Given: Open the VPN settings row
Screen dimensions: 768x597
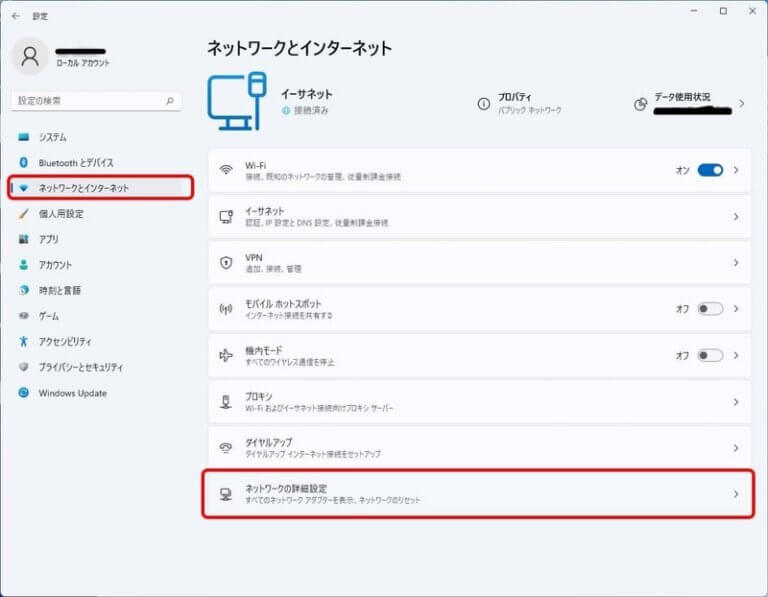Looking at the screenshot, I should point(480,263).
